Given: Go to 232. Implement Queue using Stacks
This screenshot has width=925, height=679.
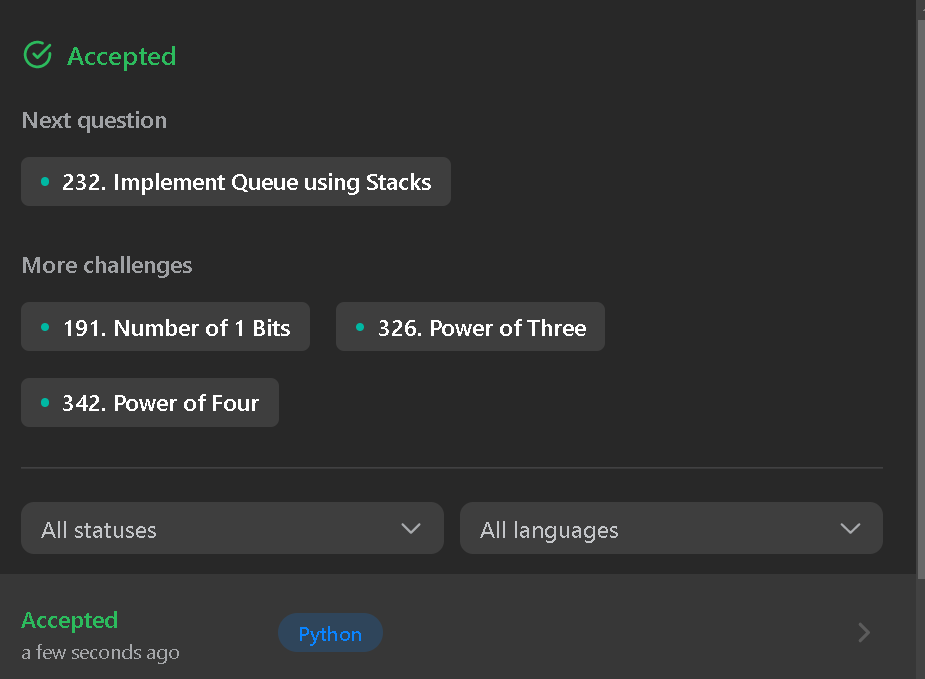Looking at the screenshot, I should [x=236, y=182].
